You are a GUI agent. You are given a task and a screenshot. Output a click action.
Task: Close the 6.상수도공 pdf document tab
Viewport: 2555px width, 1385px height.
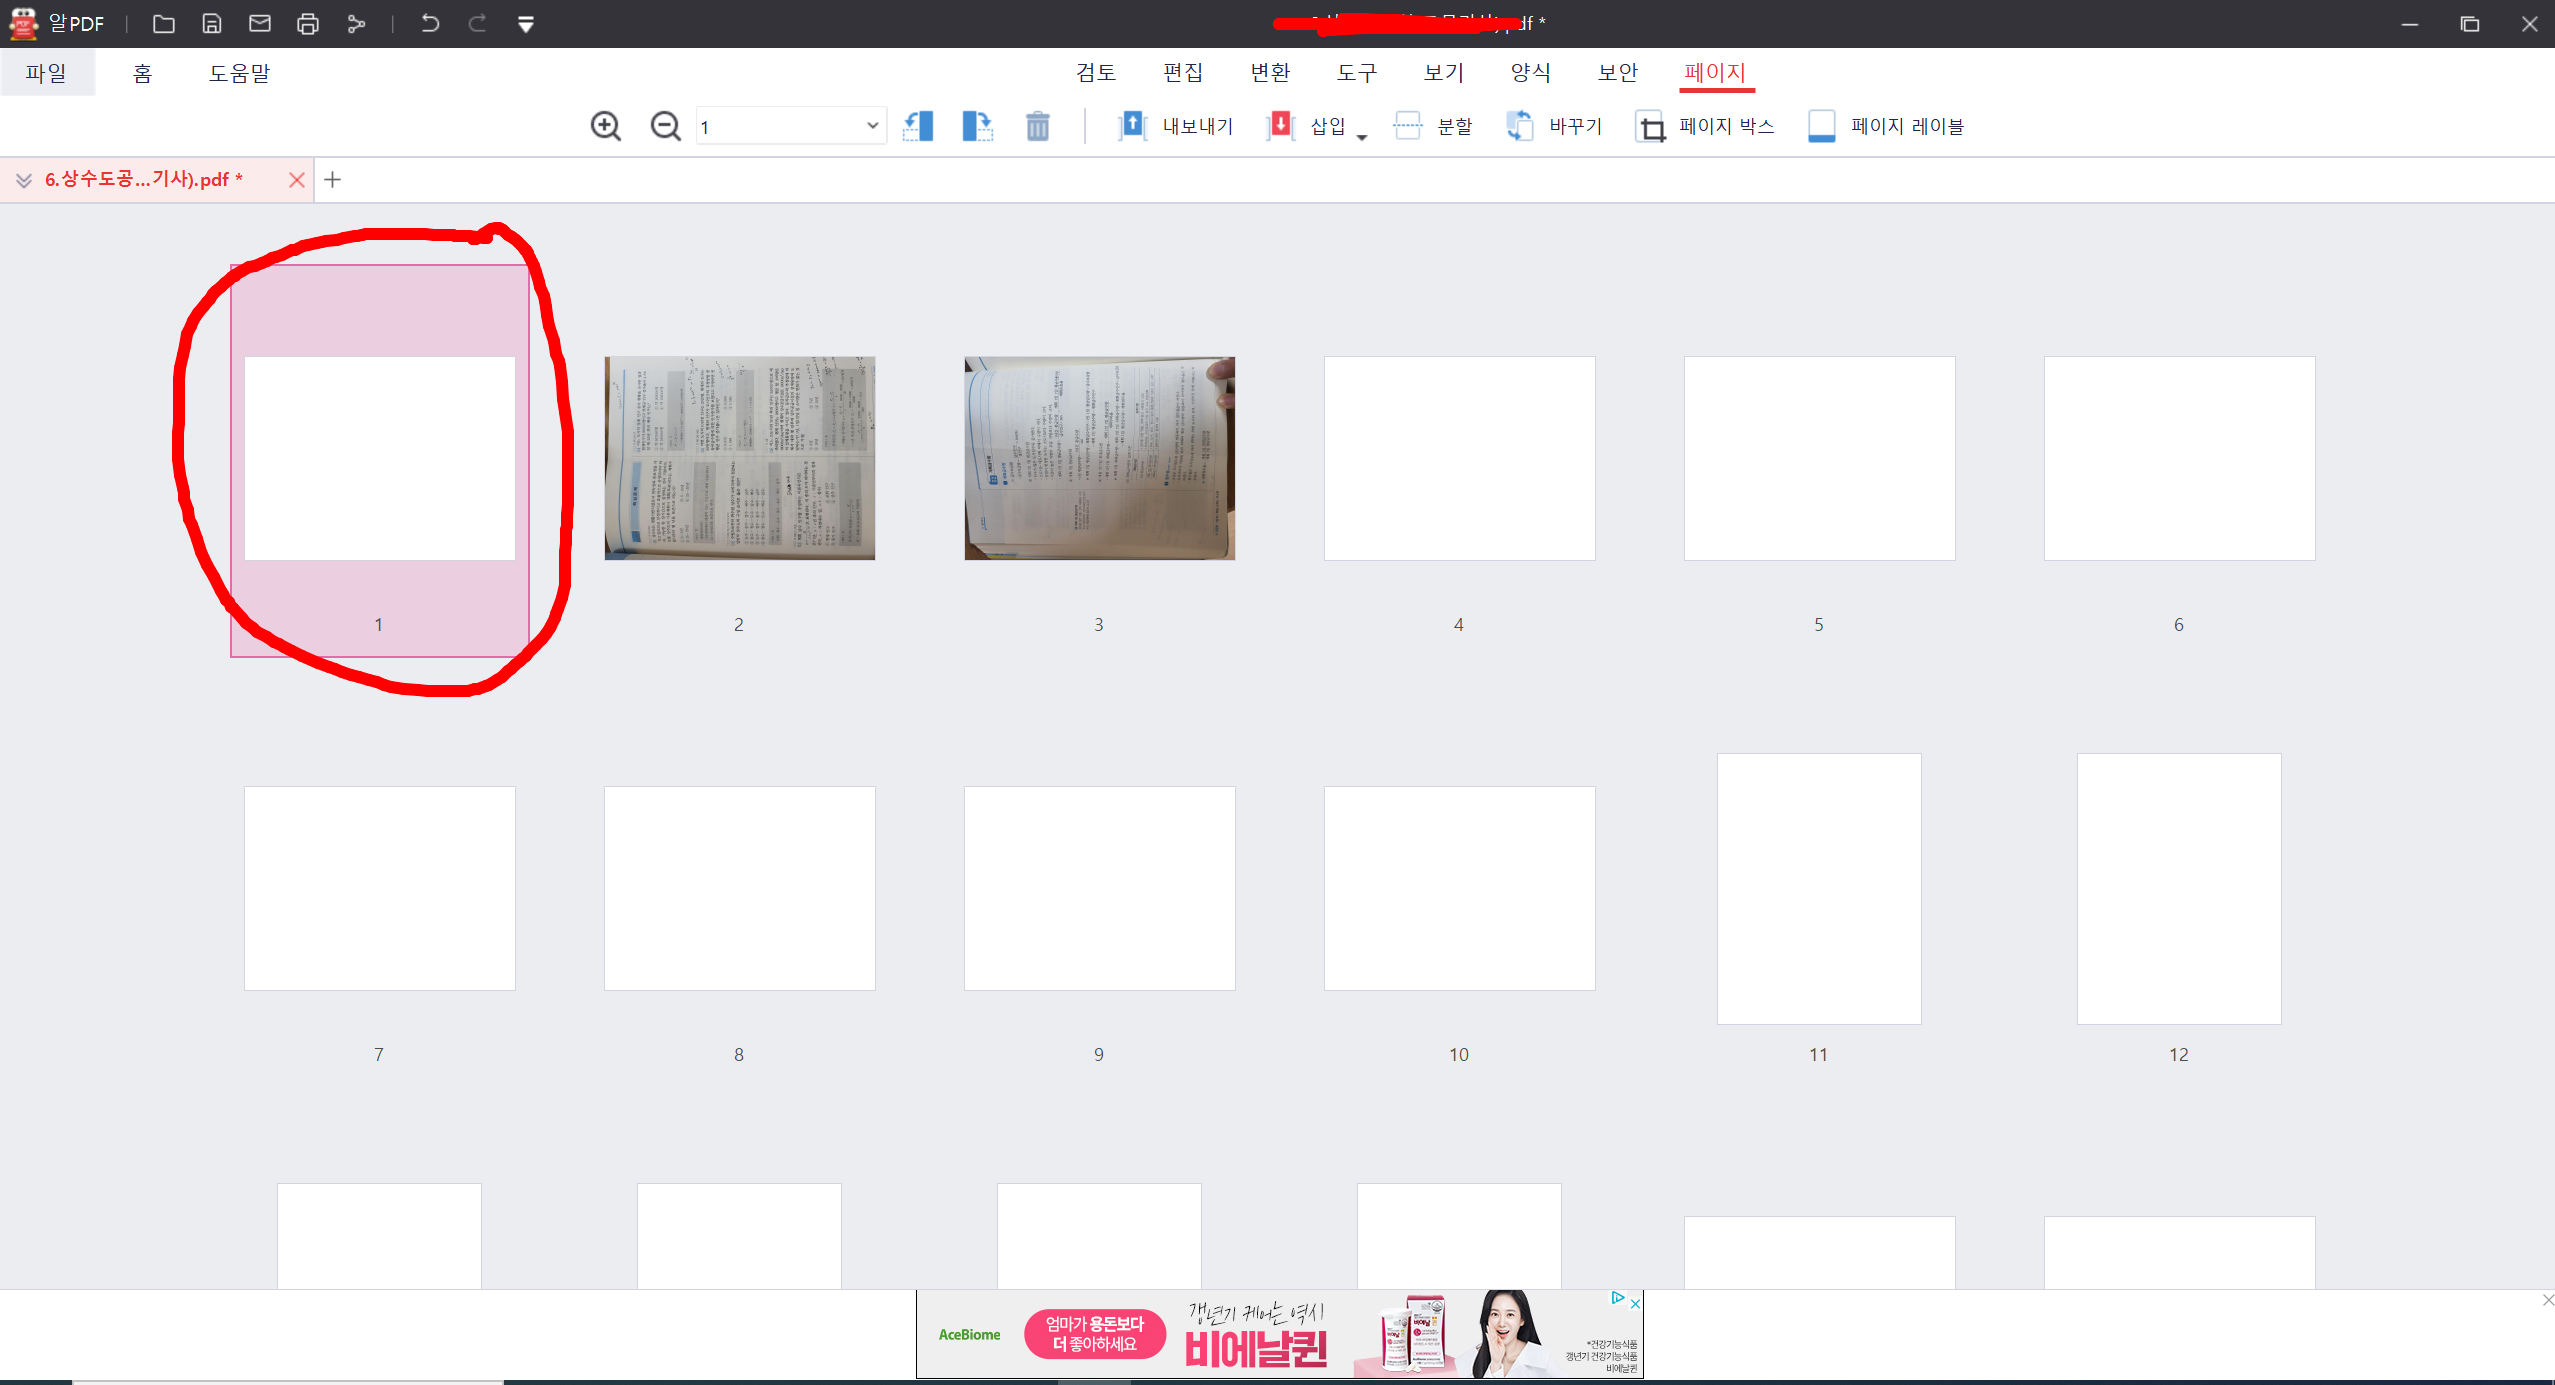[x=296, y=180]
